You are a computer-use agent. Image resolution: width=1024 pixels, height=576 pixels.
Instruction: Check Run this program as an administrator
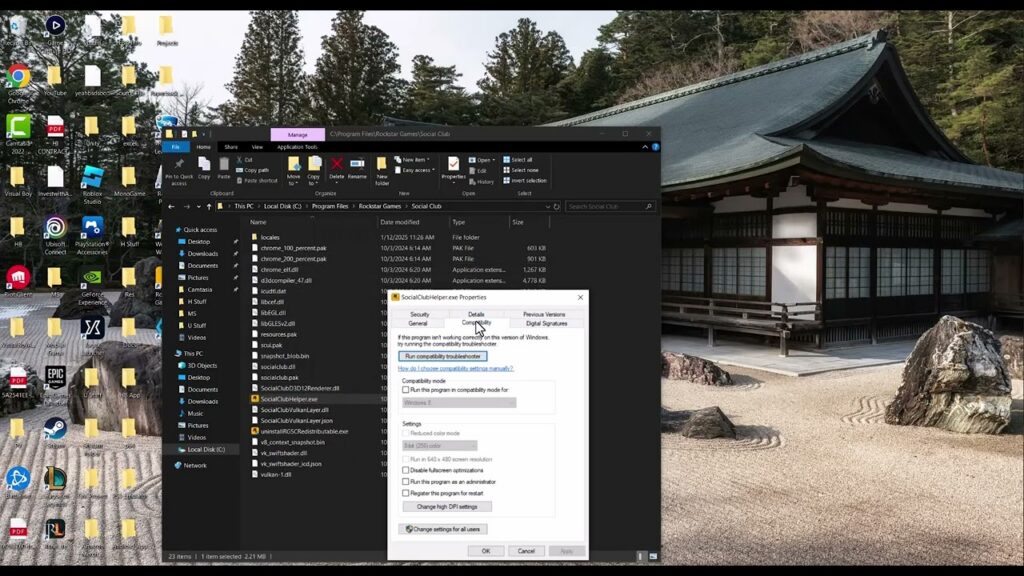tap(406, 482)
